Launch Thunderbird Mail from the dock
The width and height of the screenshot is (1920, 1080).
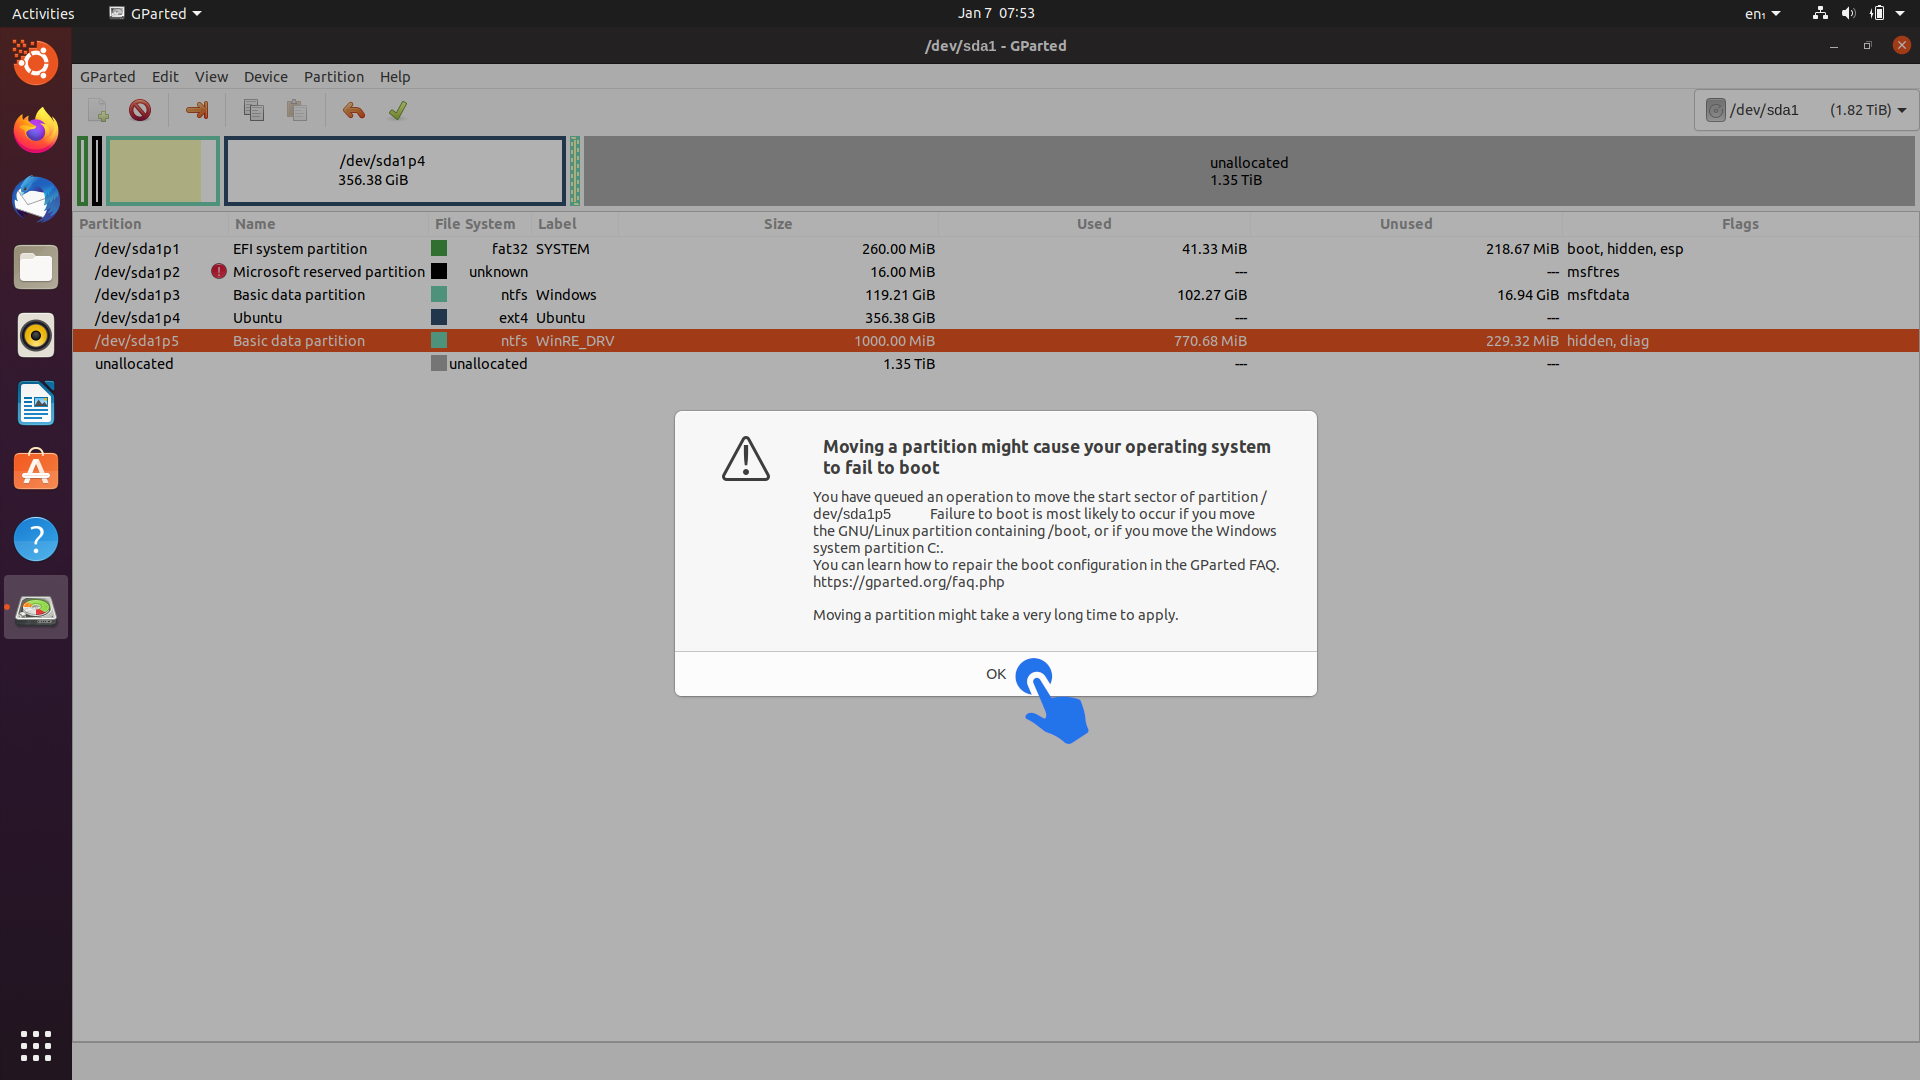point(36,199)
